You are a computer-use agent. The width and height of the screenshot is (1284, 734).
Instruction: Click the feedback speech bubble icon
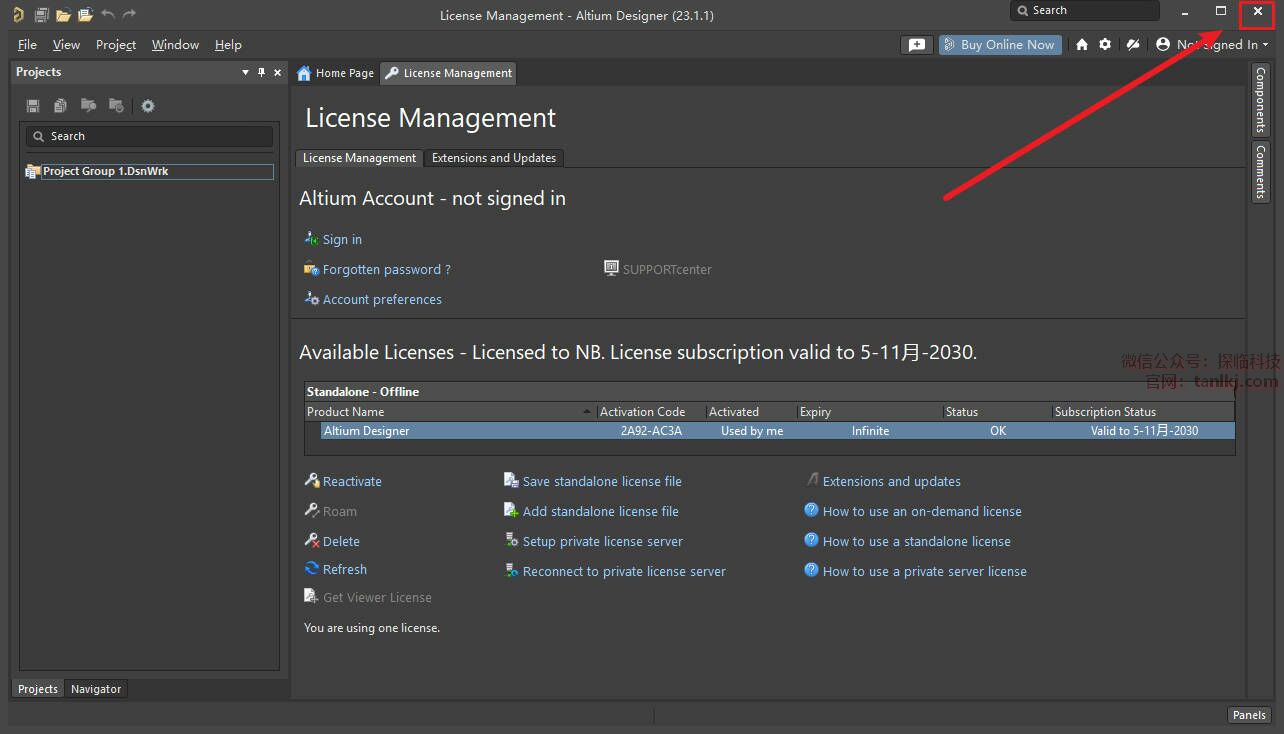917,44
